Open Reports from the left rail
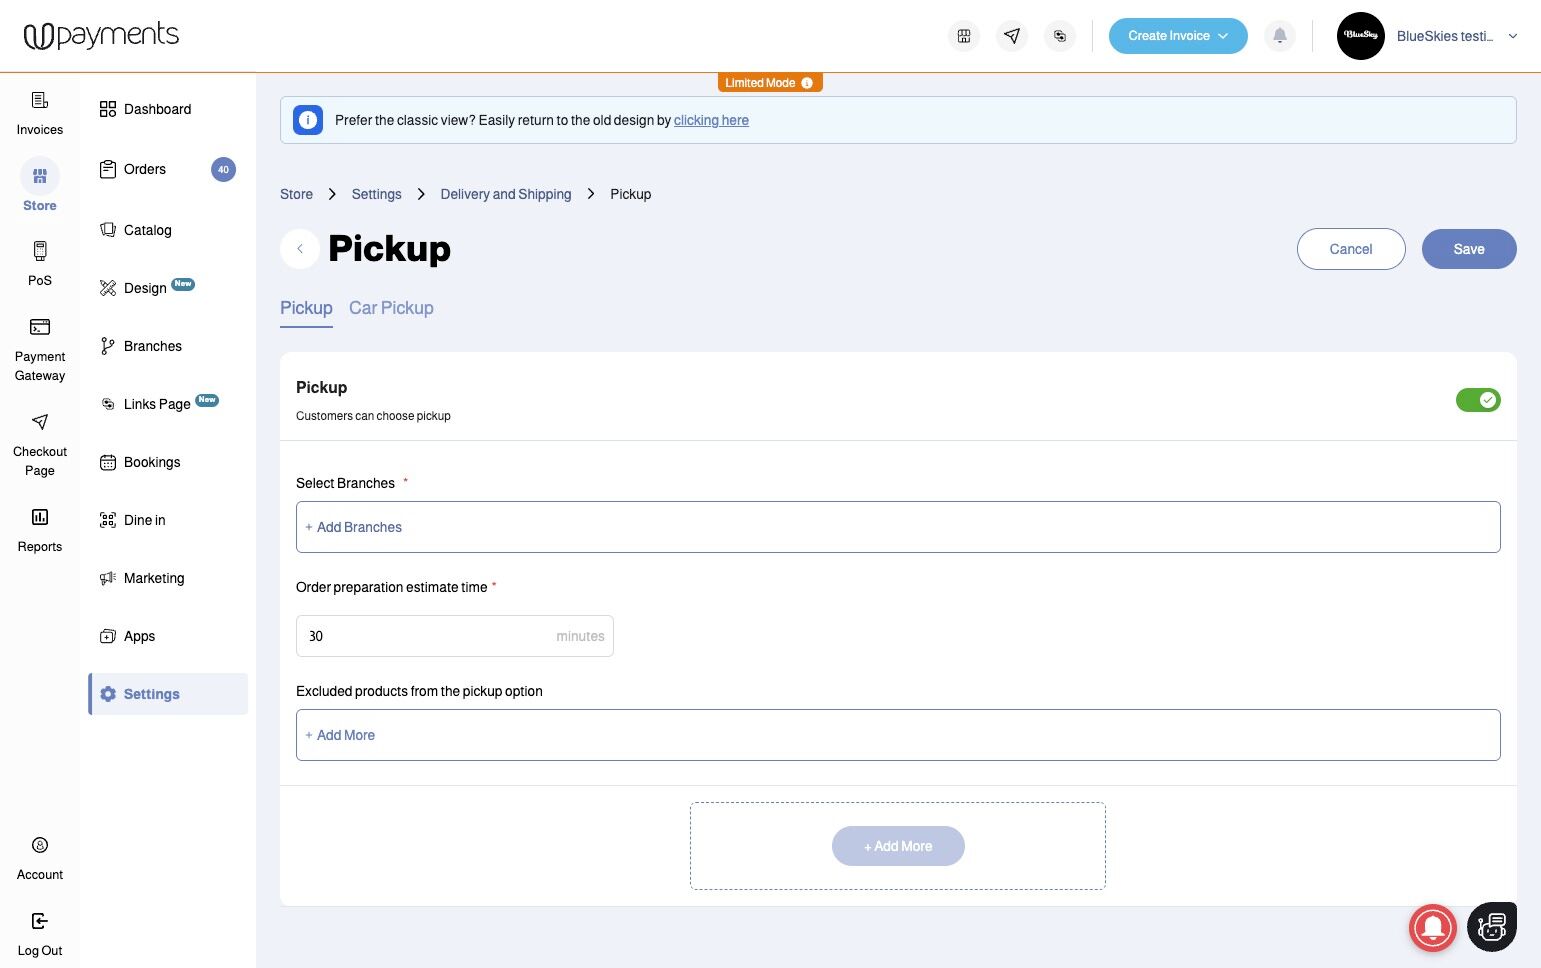Screen dimensions: 1541x968 40,530
